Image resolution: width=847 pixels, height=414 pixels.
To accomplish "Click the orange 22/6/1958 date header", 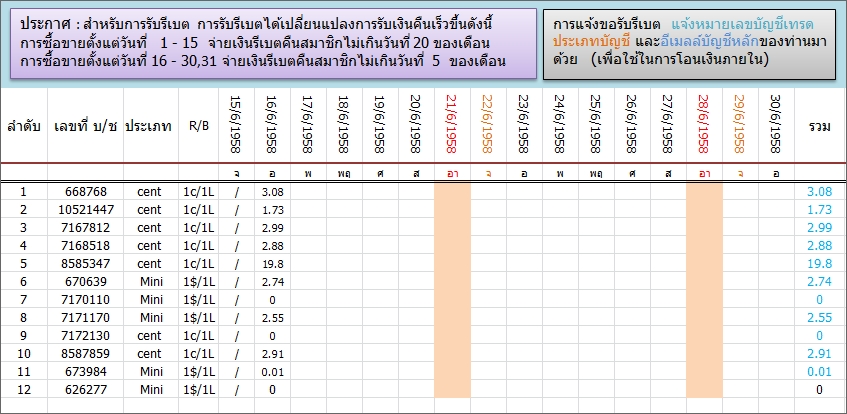I will point(488,124).
